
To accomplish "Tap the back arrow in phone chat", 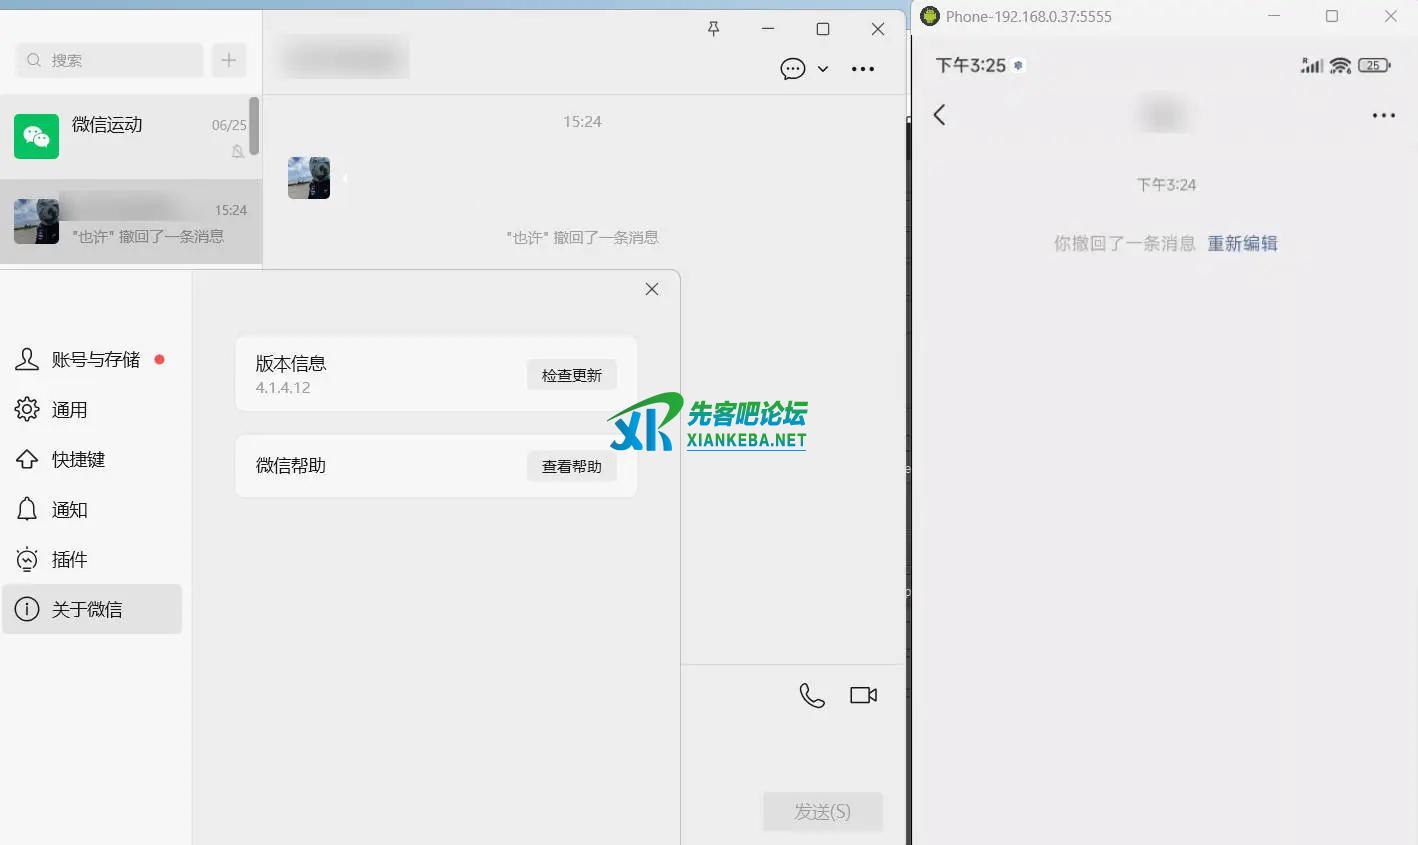I will pyautogui.click(x=939, y=115).
